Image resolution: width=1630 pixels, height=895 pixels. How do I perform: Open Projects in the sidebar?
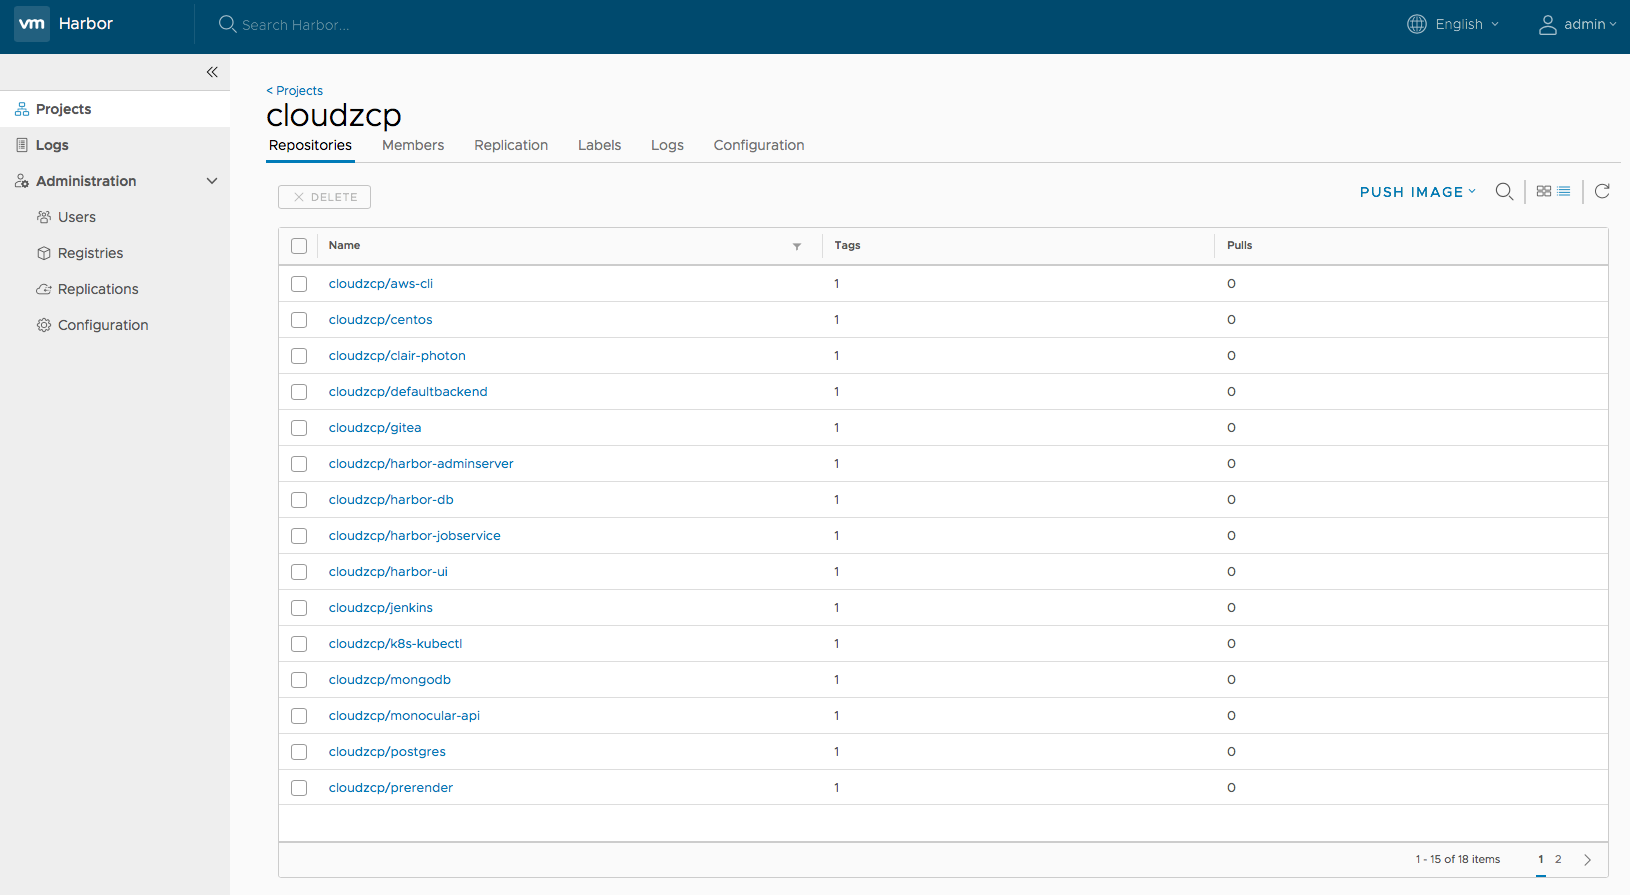click(115, 109)
